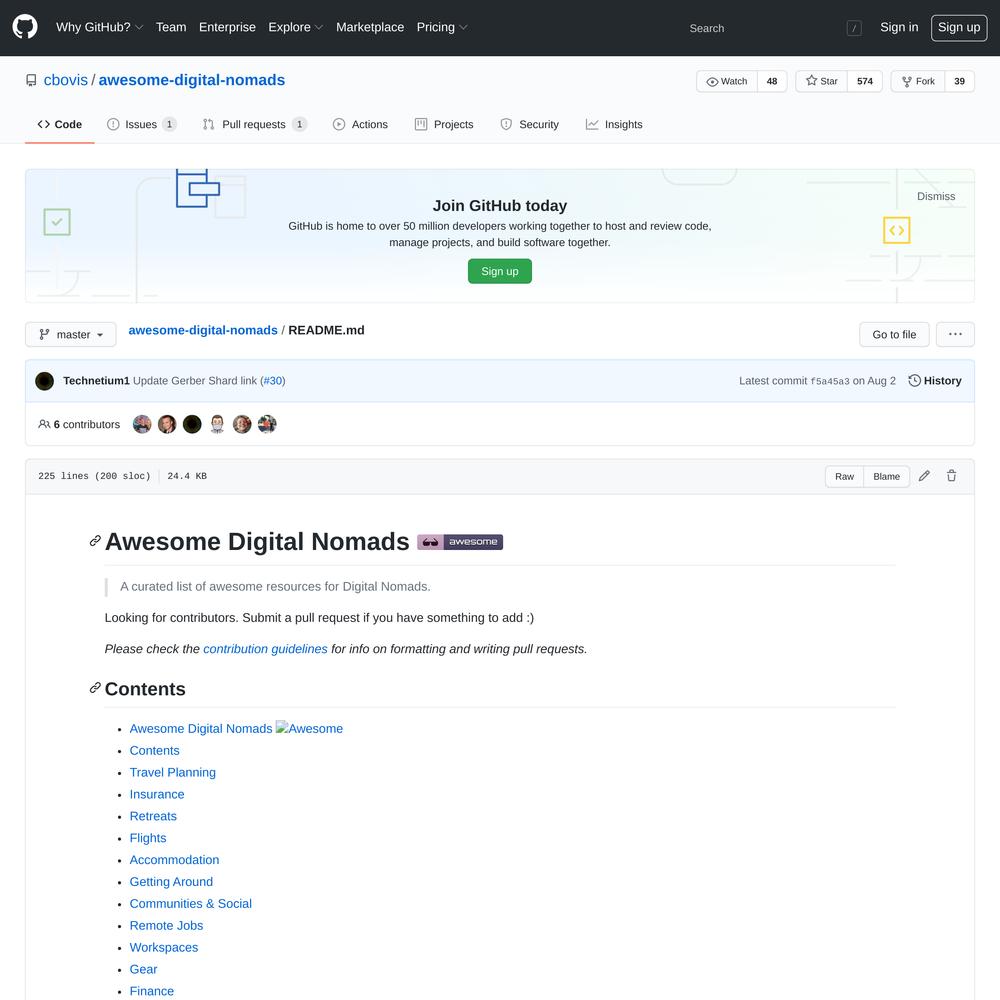The width and height of the screenshot is (1000, 1000).
Task: Expand the Explore menu
Action: coord(295,27)
